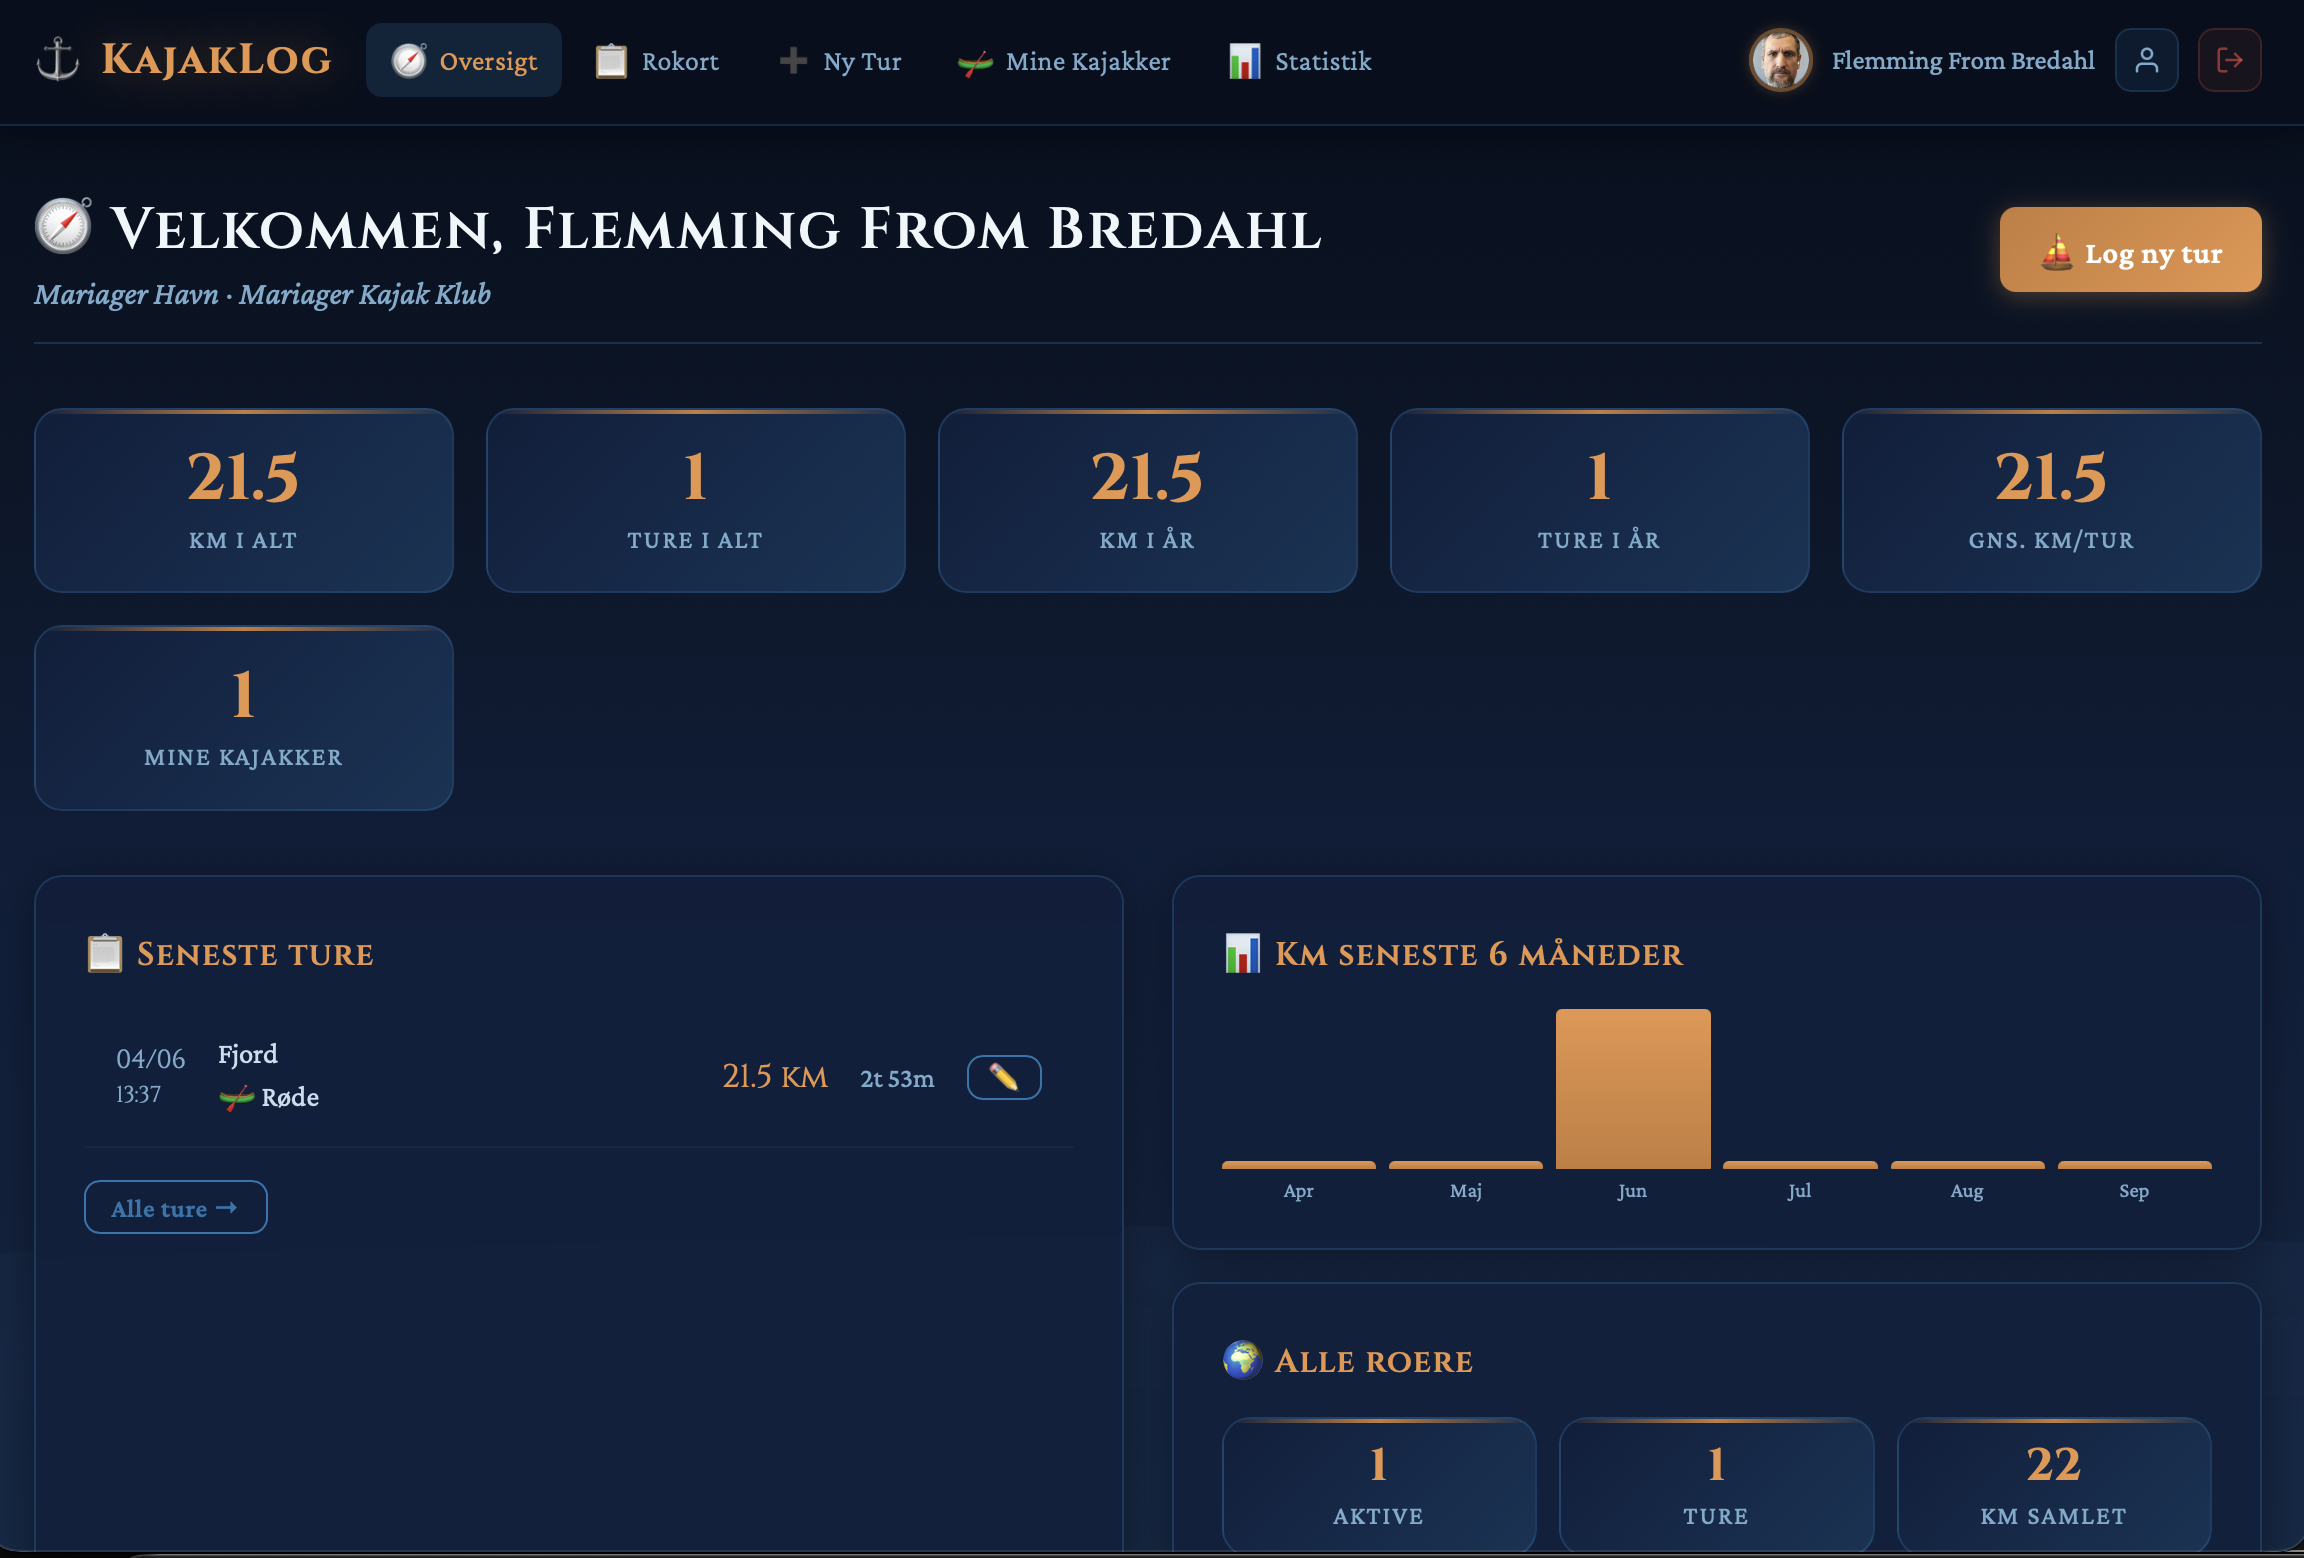Image resolution: width=2304 pixels, height=1558 pixels.
Task: Click the clipboard icon next to Seneste ture
Action: pos(105,953)
